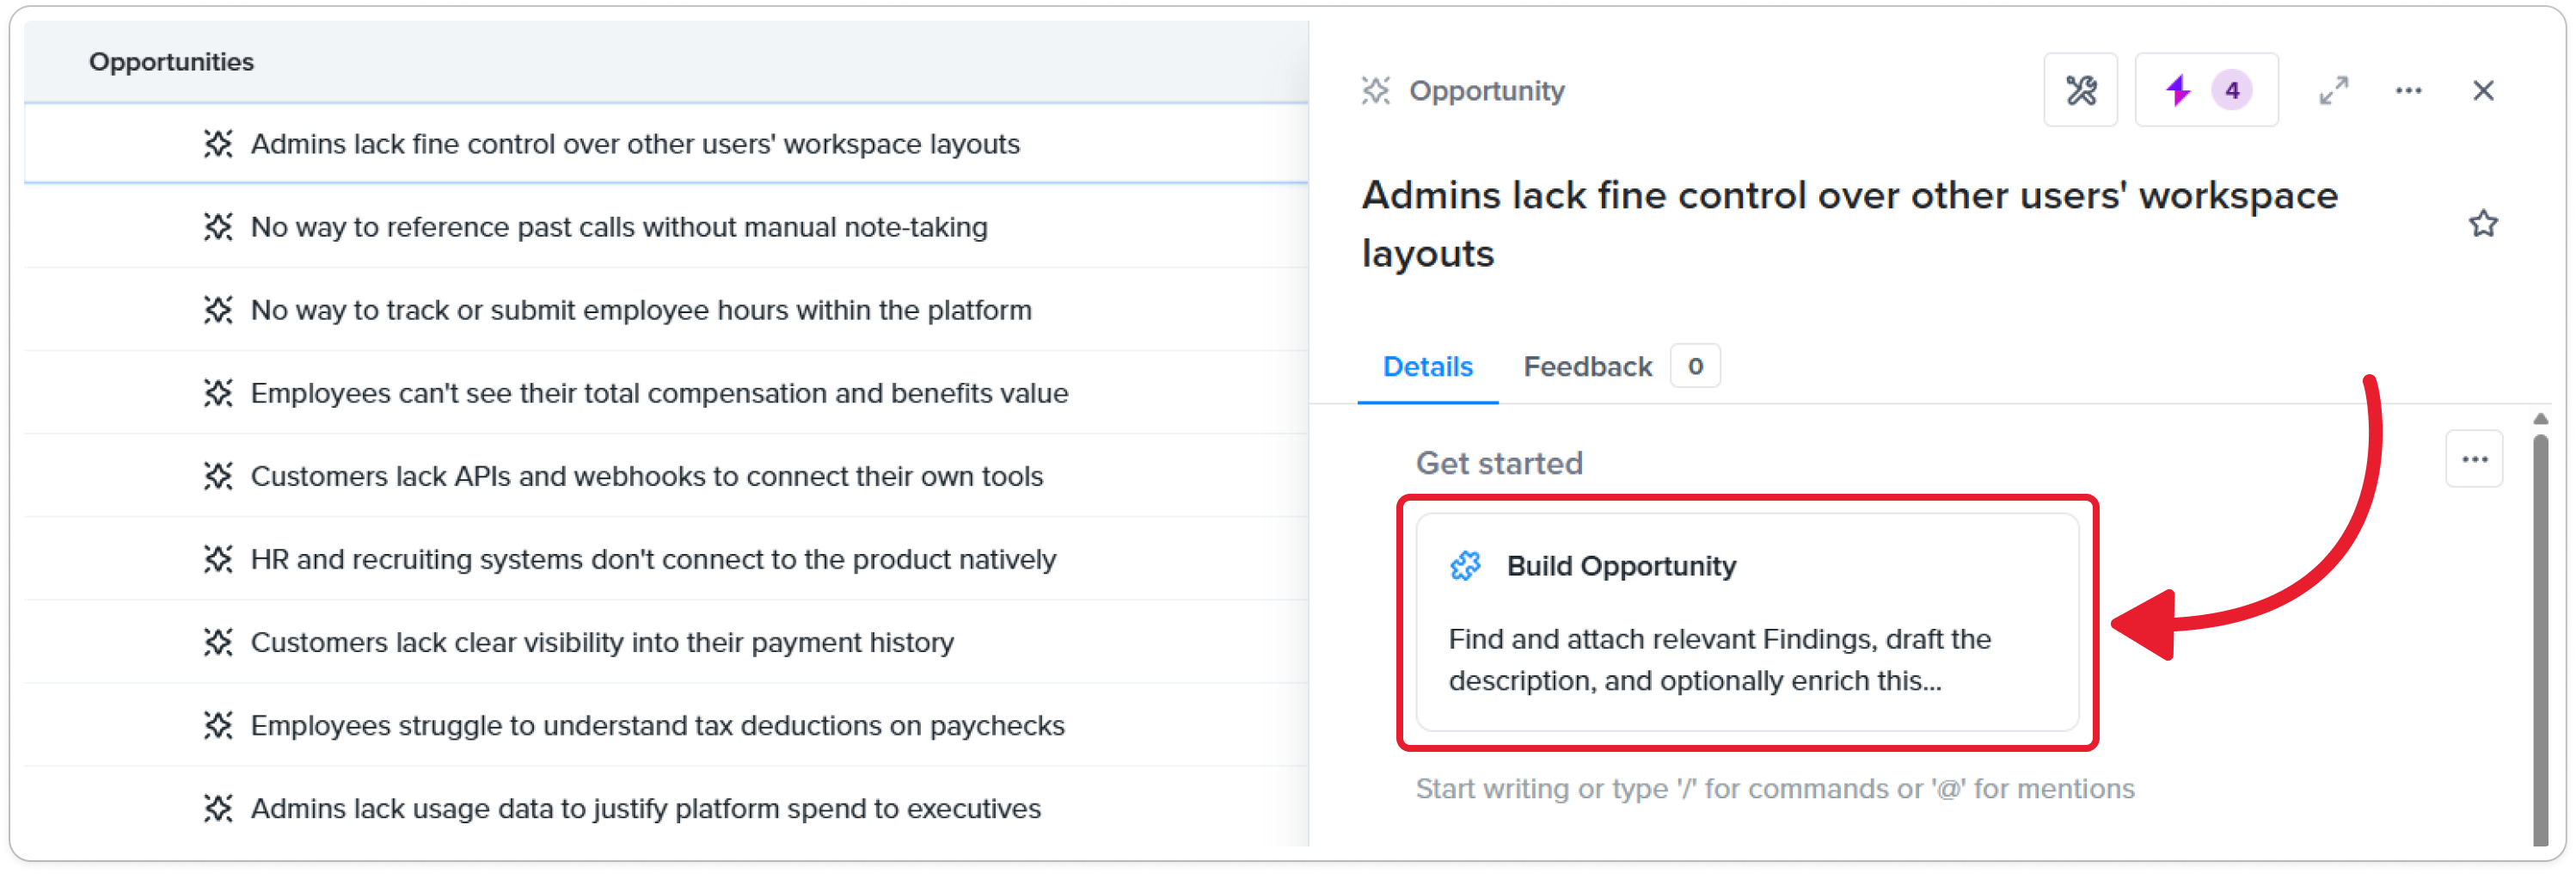Click the icon beside 'Customers lack clear visibility' row

click(x=218, y=642)
